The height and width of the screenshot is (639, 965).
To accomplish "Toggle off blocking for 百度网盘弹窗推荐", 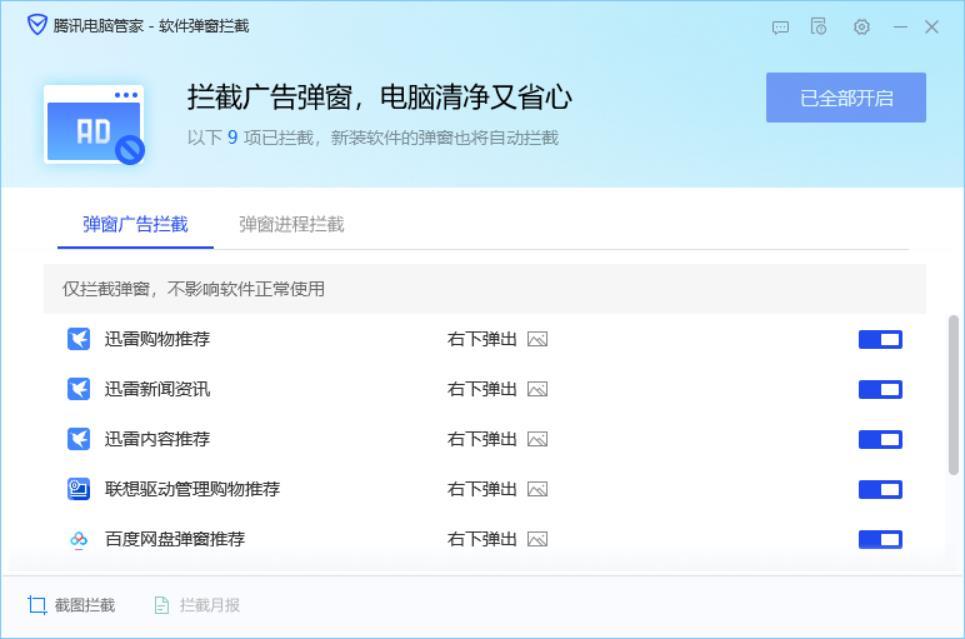I will point(880,539).
